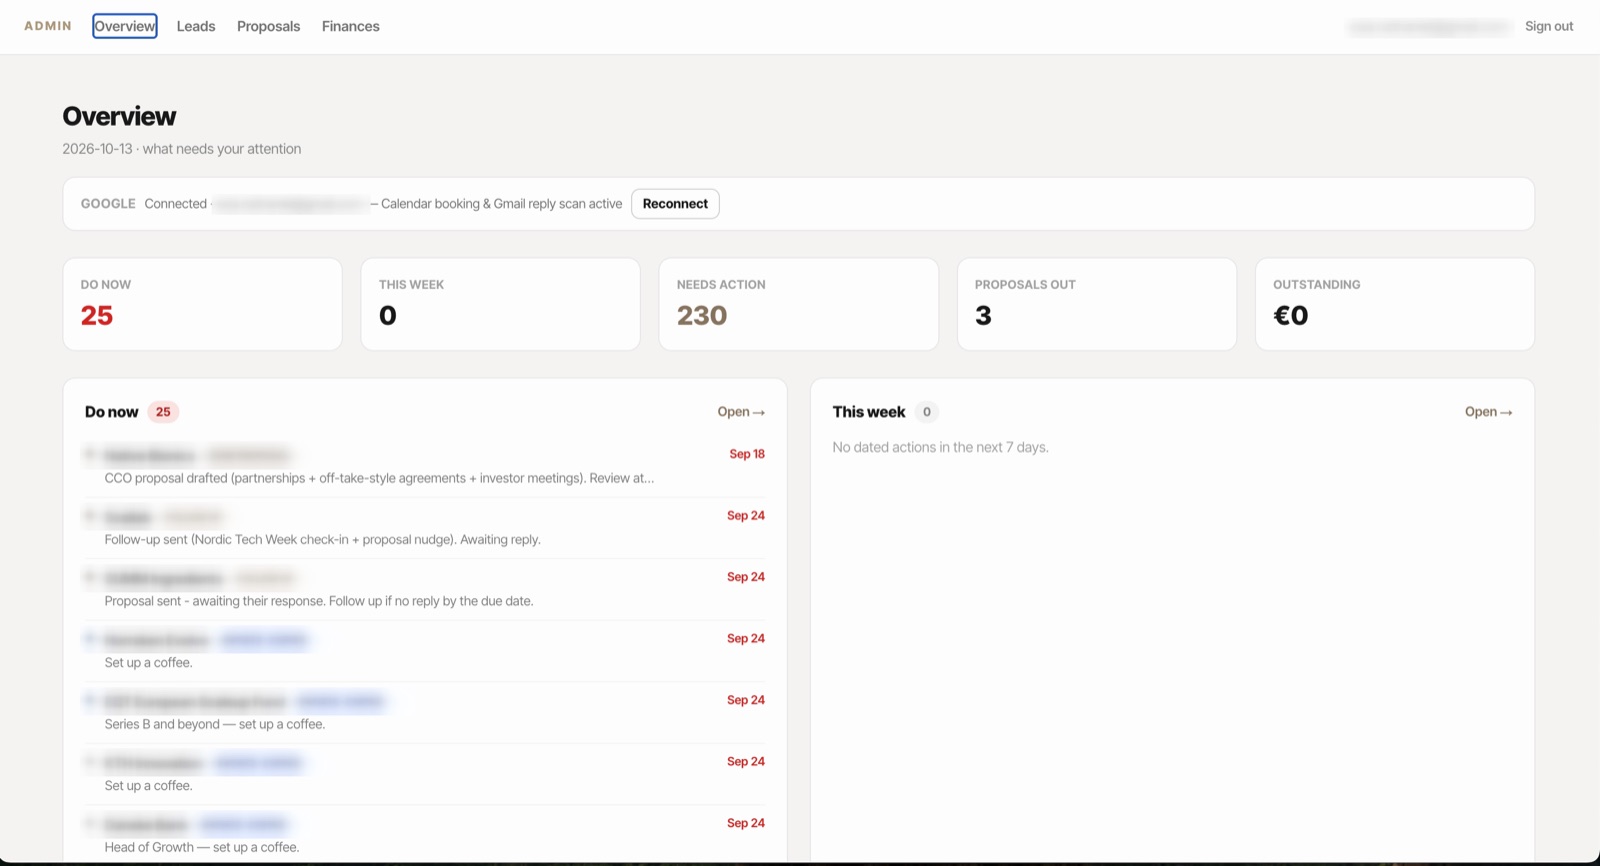Click the 0 badge beside This week
This screenshot has height=866, width=1600.
tap(927, 412)
